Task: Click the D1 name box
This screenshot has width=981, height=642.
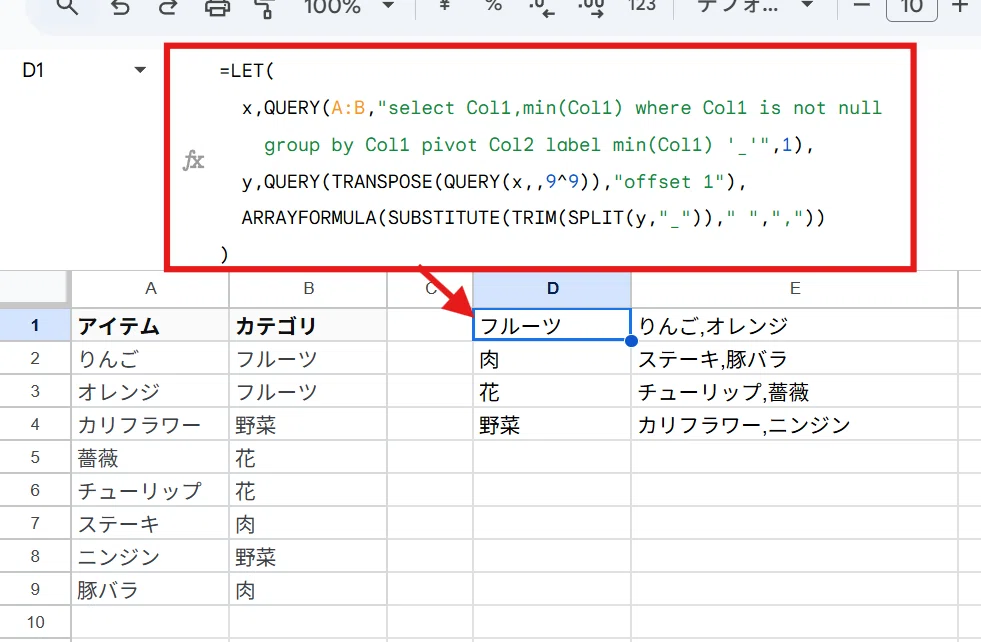Action: pyautogui.click(x=33, y=70)
